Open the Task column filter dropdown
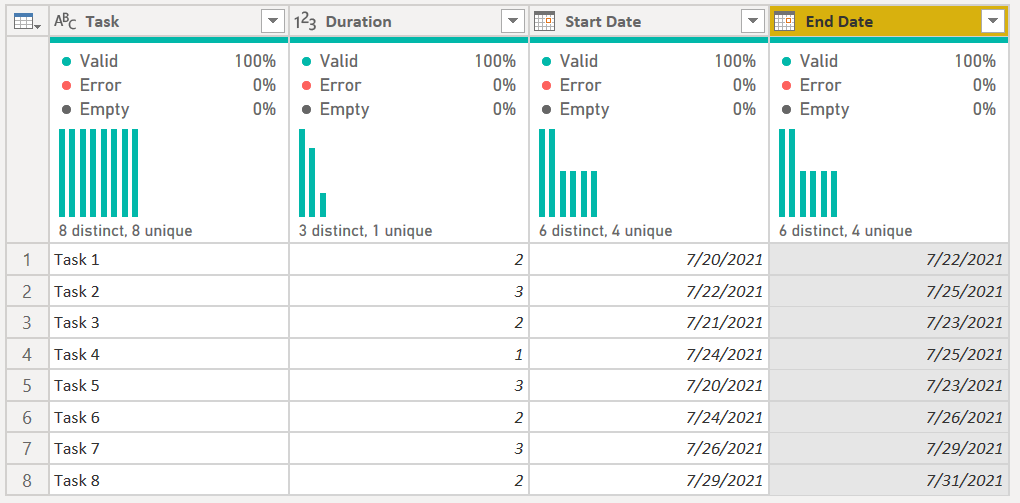1020x503 pixels. 273,21
